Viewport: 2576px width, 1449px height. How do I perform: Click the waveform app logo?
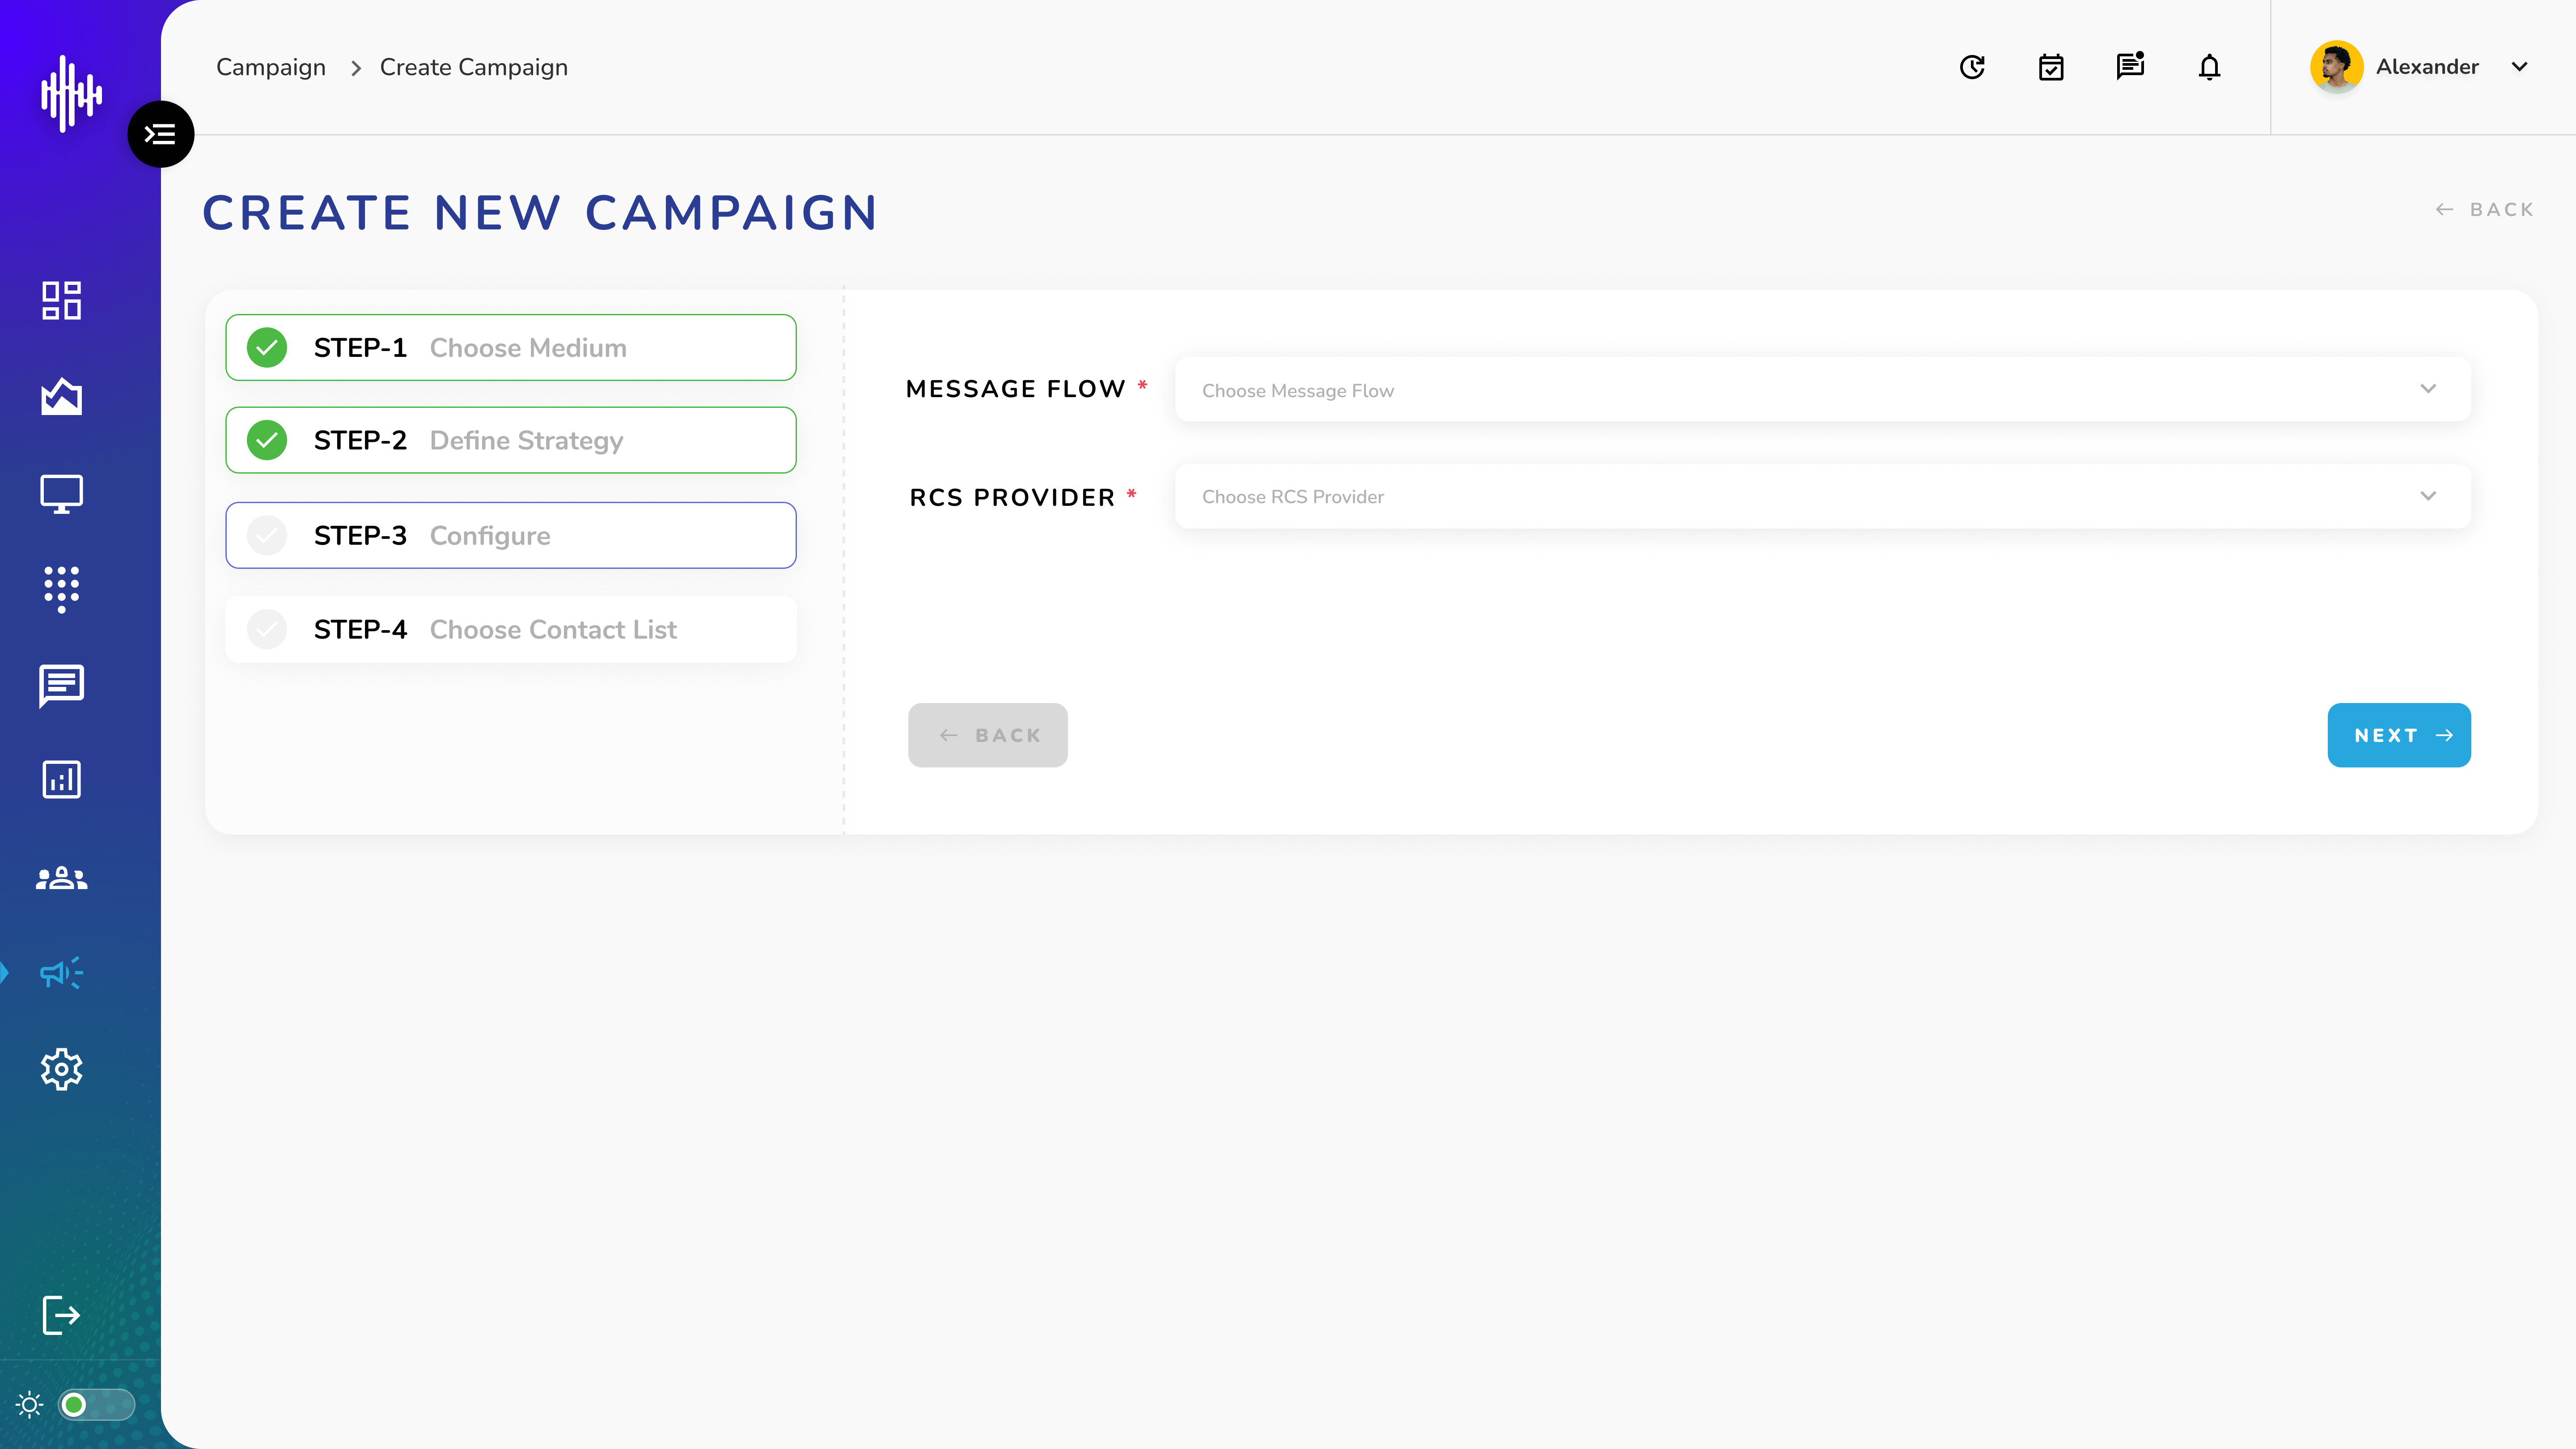(71, 94)
